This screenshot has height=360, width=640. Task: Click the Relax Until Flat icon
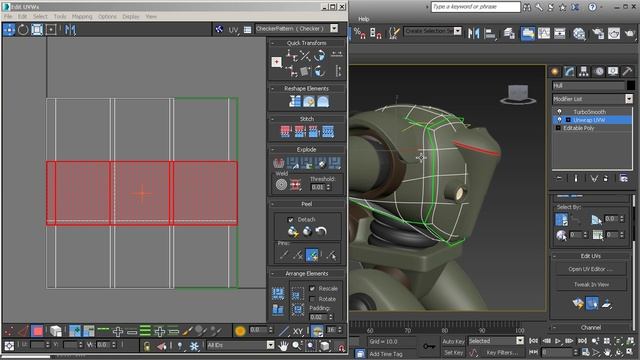309,101
